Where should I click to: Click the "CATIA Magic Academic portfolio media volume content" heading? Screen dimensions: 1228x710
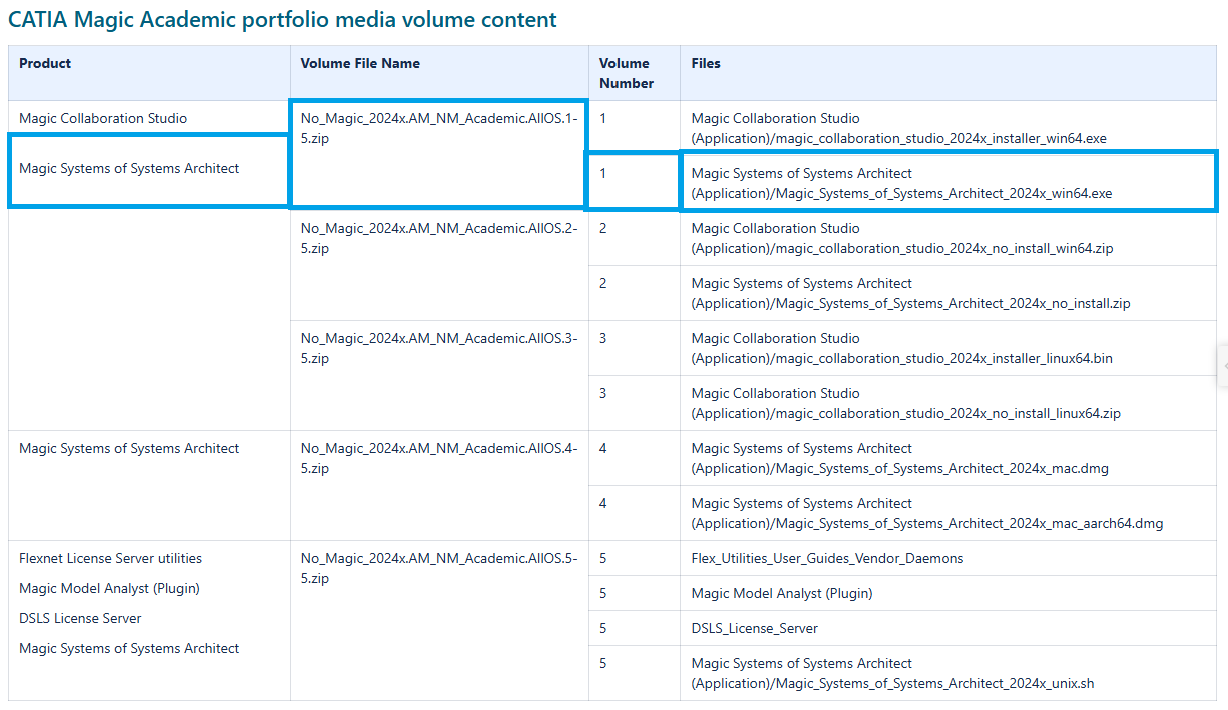pos(282,20)
